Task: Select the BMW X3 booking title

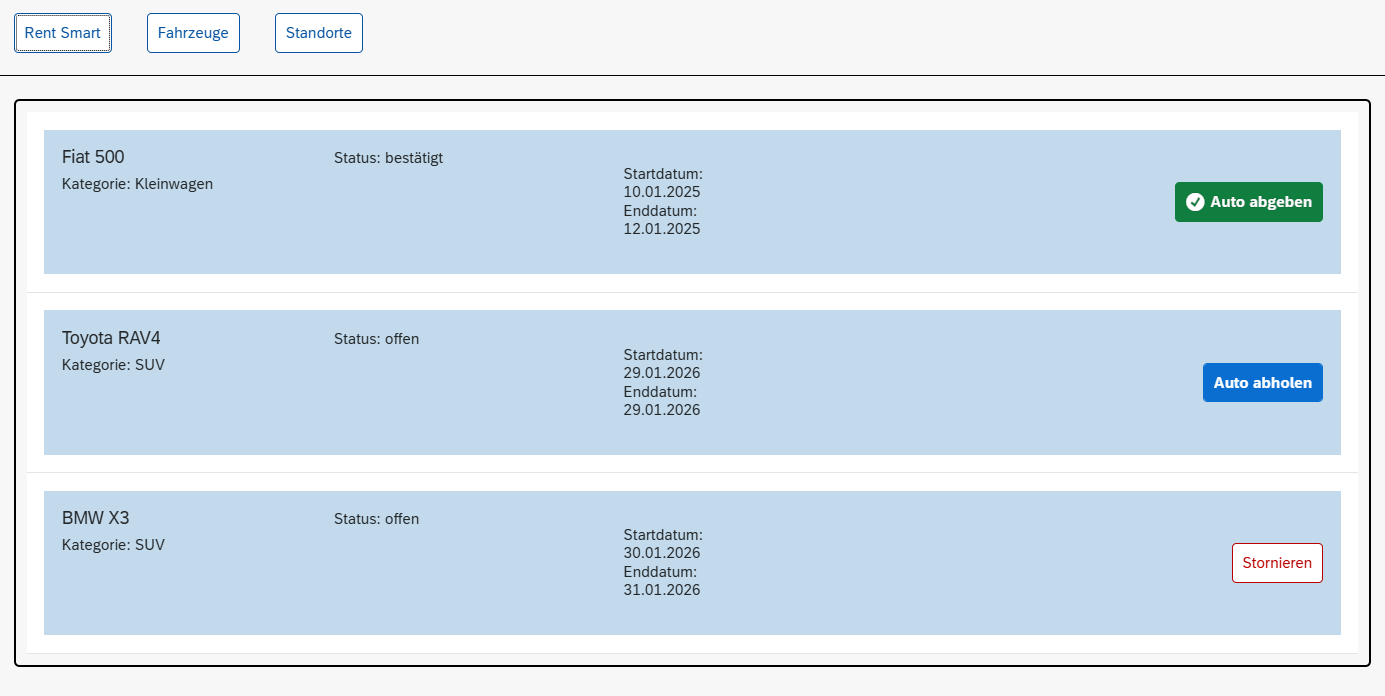Action: point(95,518)
